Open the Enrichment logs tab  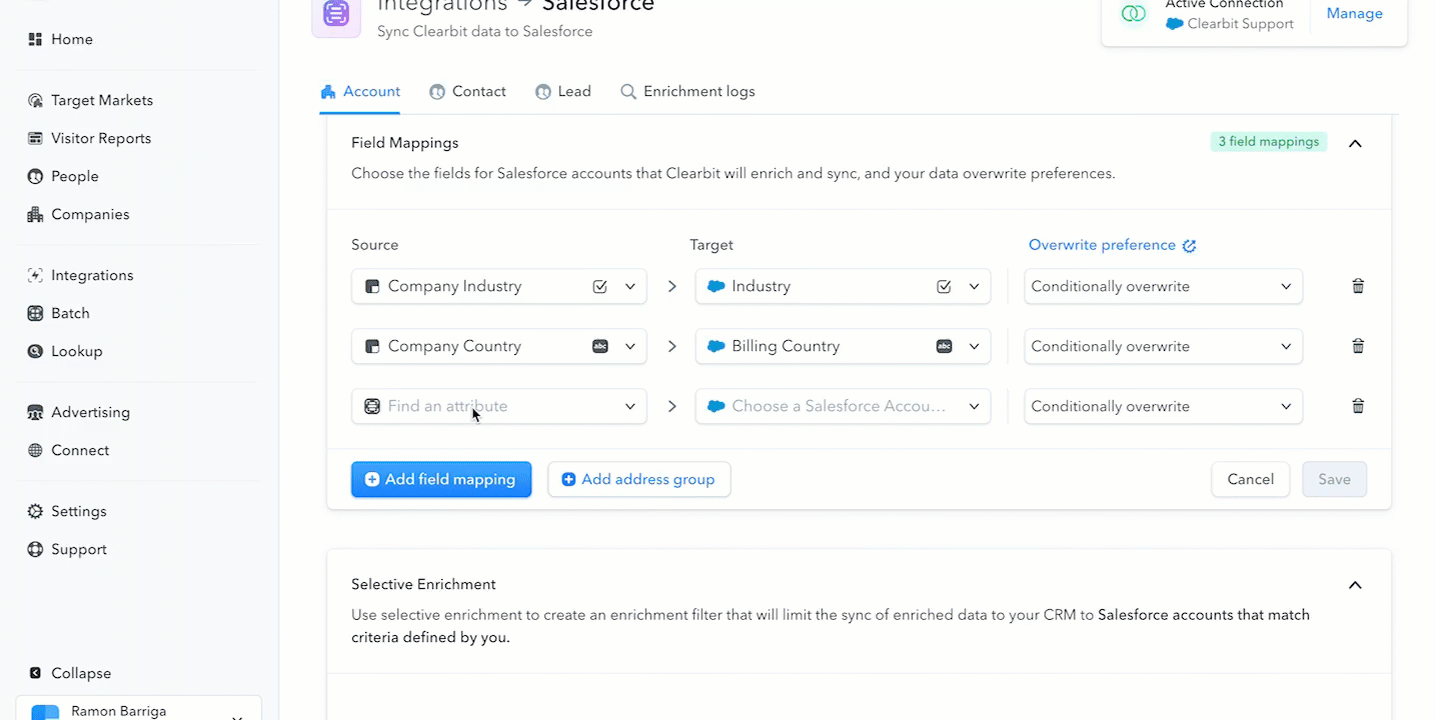pos(688,91)
